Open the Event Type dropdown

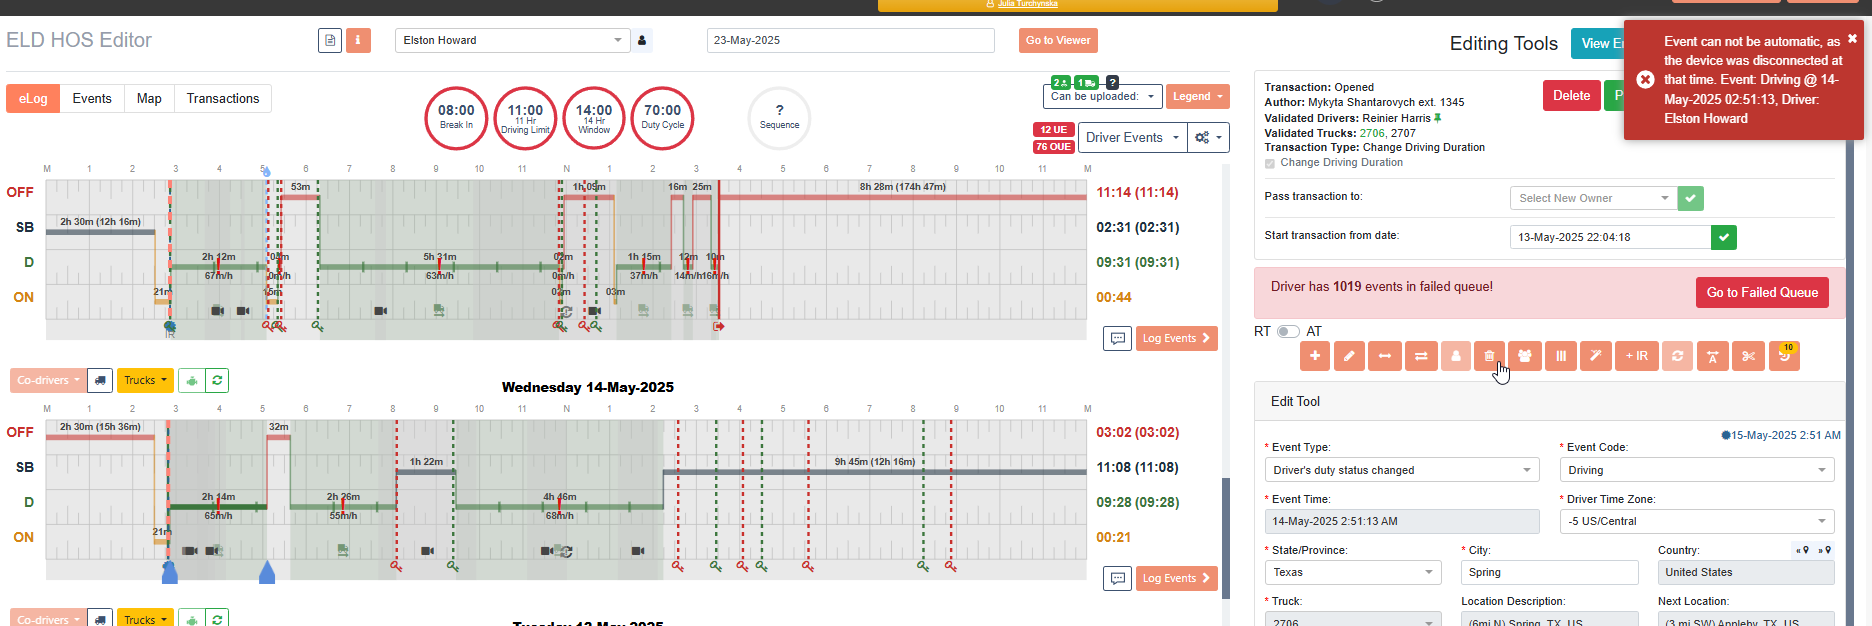[x=1402, y=470]
